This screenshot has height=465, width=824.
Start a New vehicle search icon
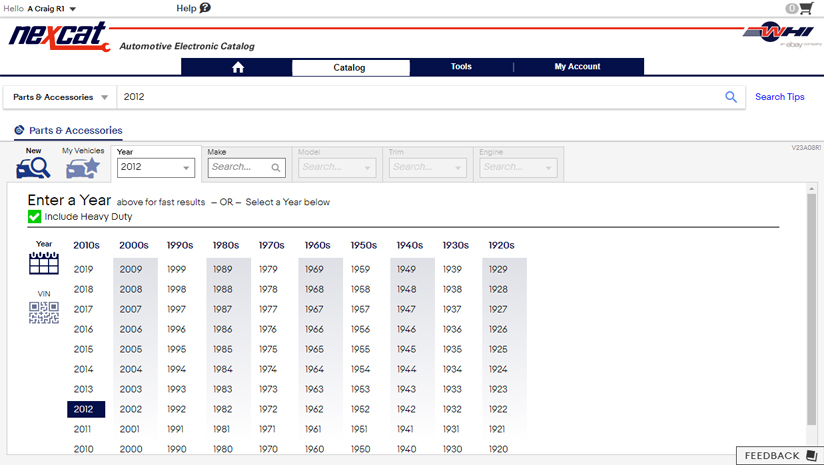click(x=33, y=168)
